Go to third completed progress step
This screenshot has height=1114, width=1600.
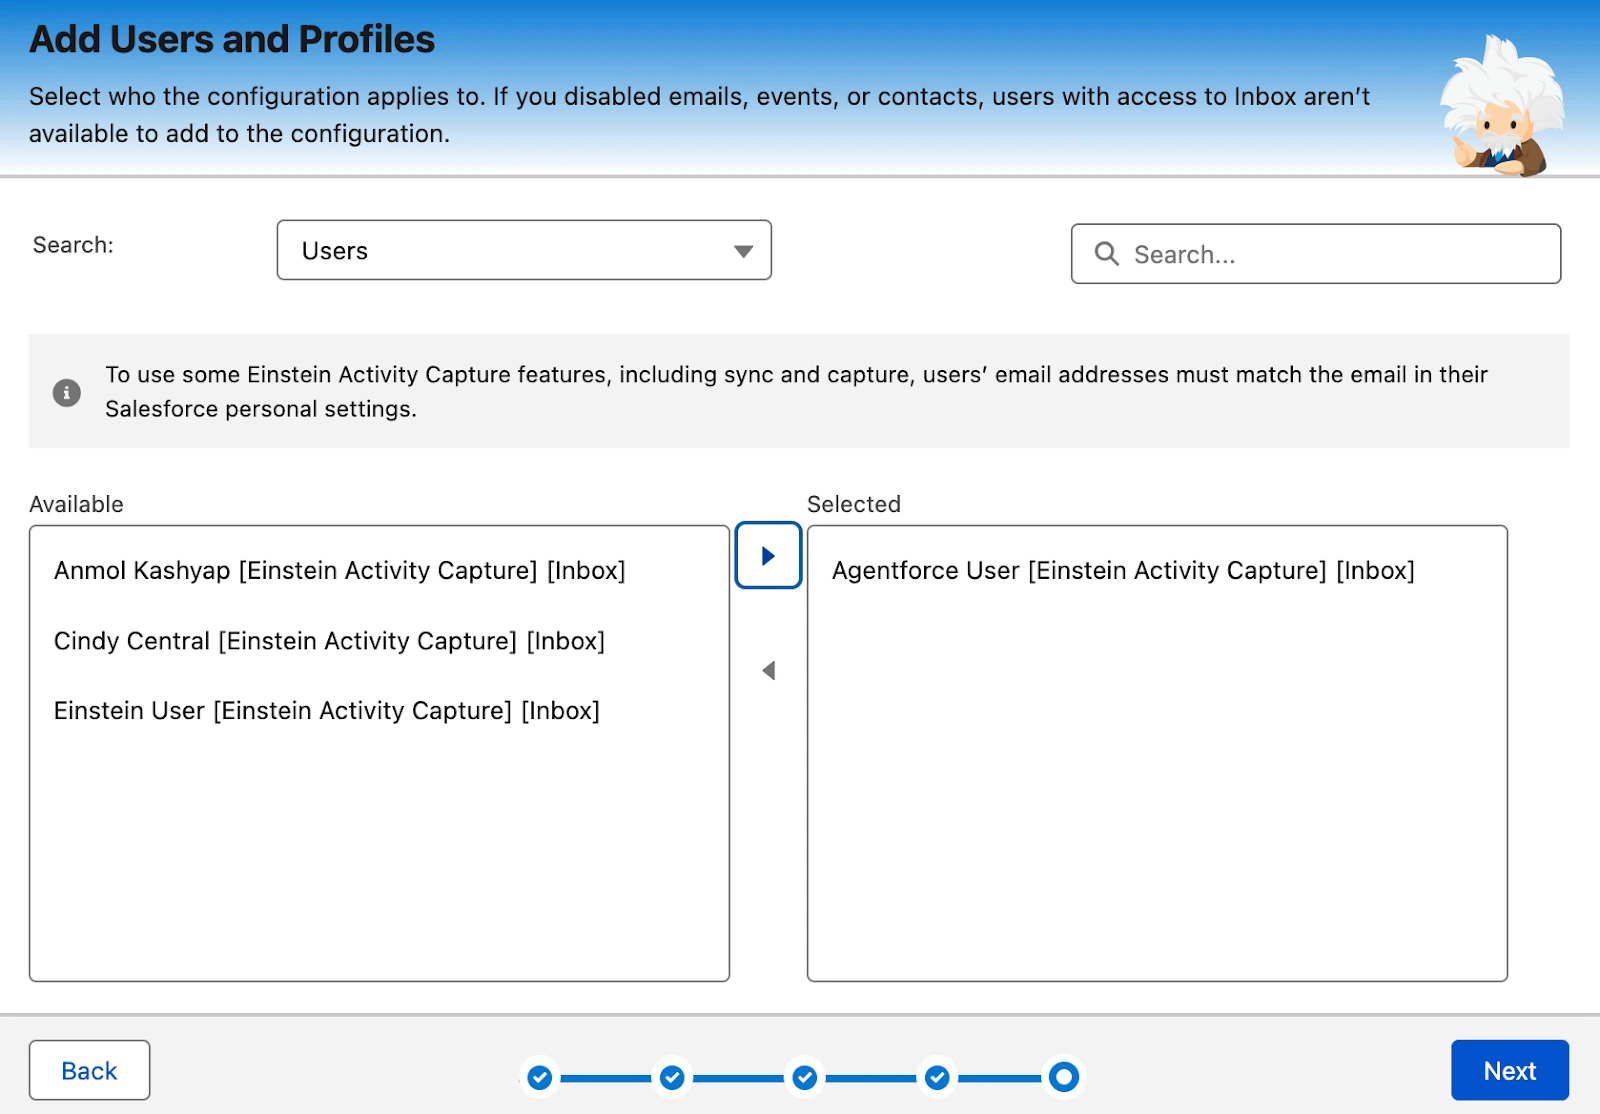pyautogui.click(x=805, y=1077)
